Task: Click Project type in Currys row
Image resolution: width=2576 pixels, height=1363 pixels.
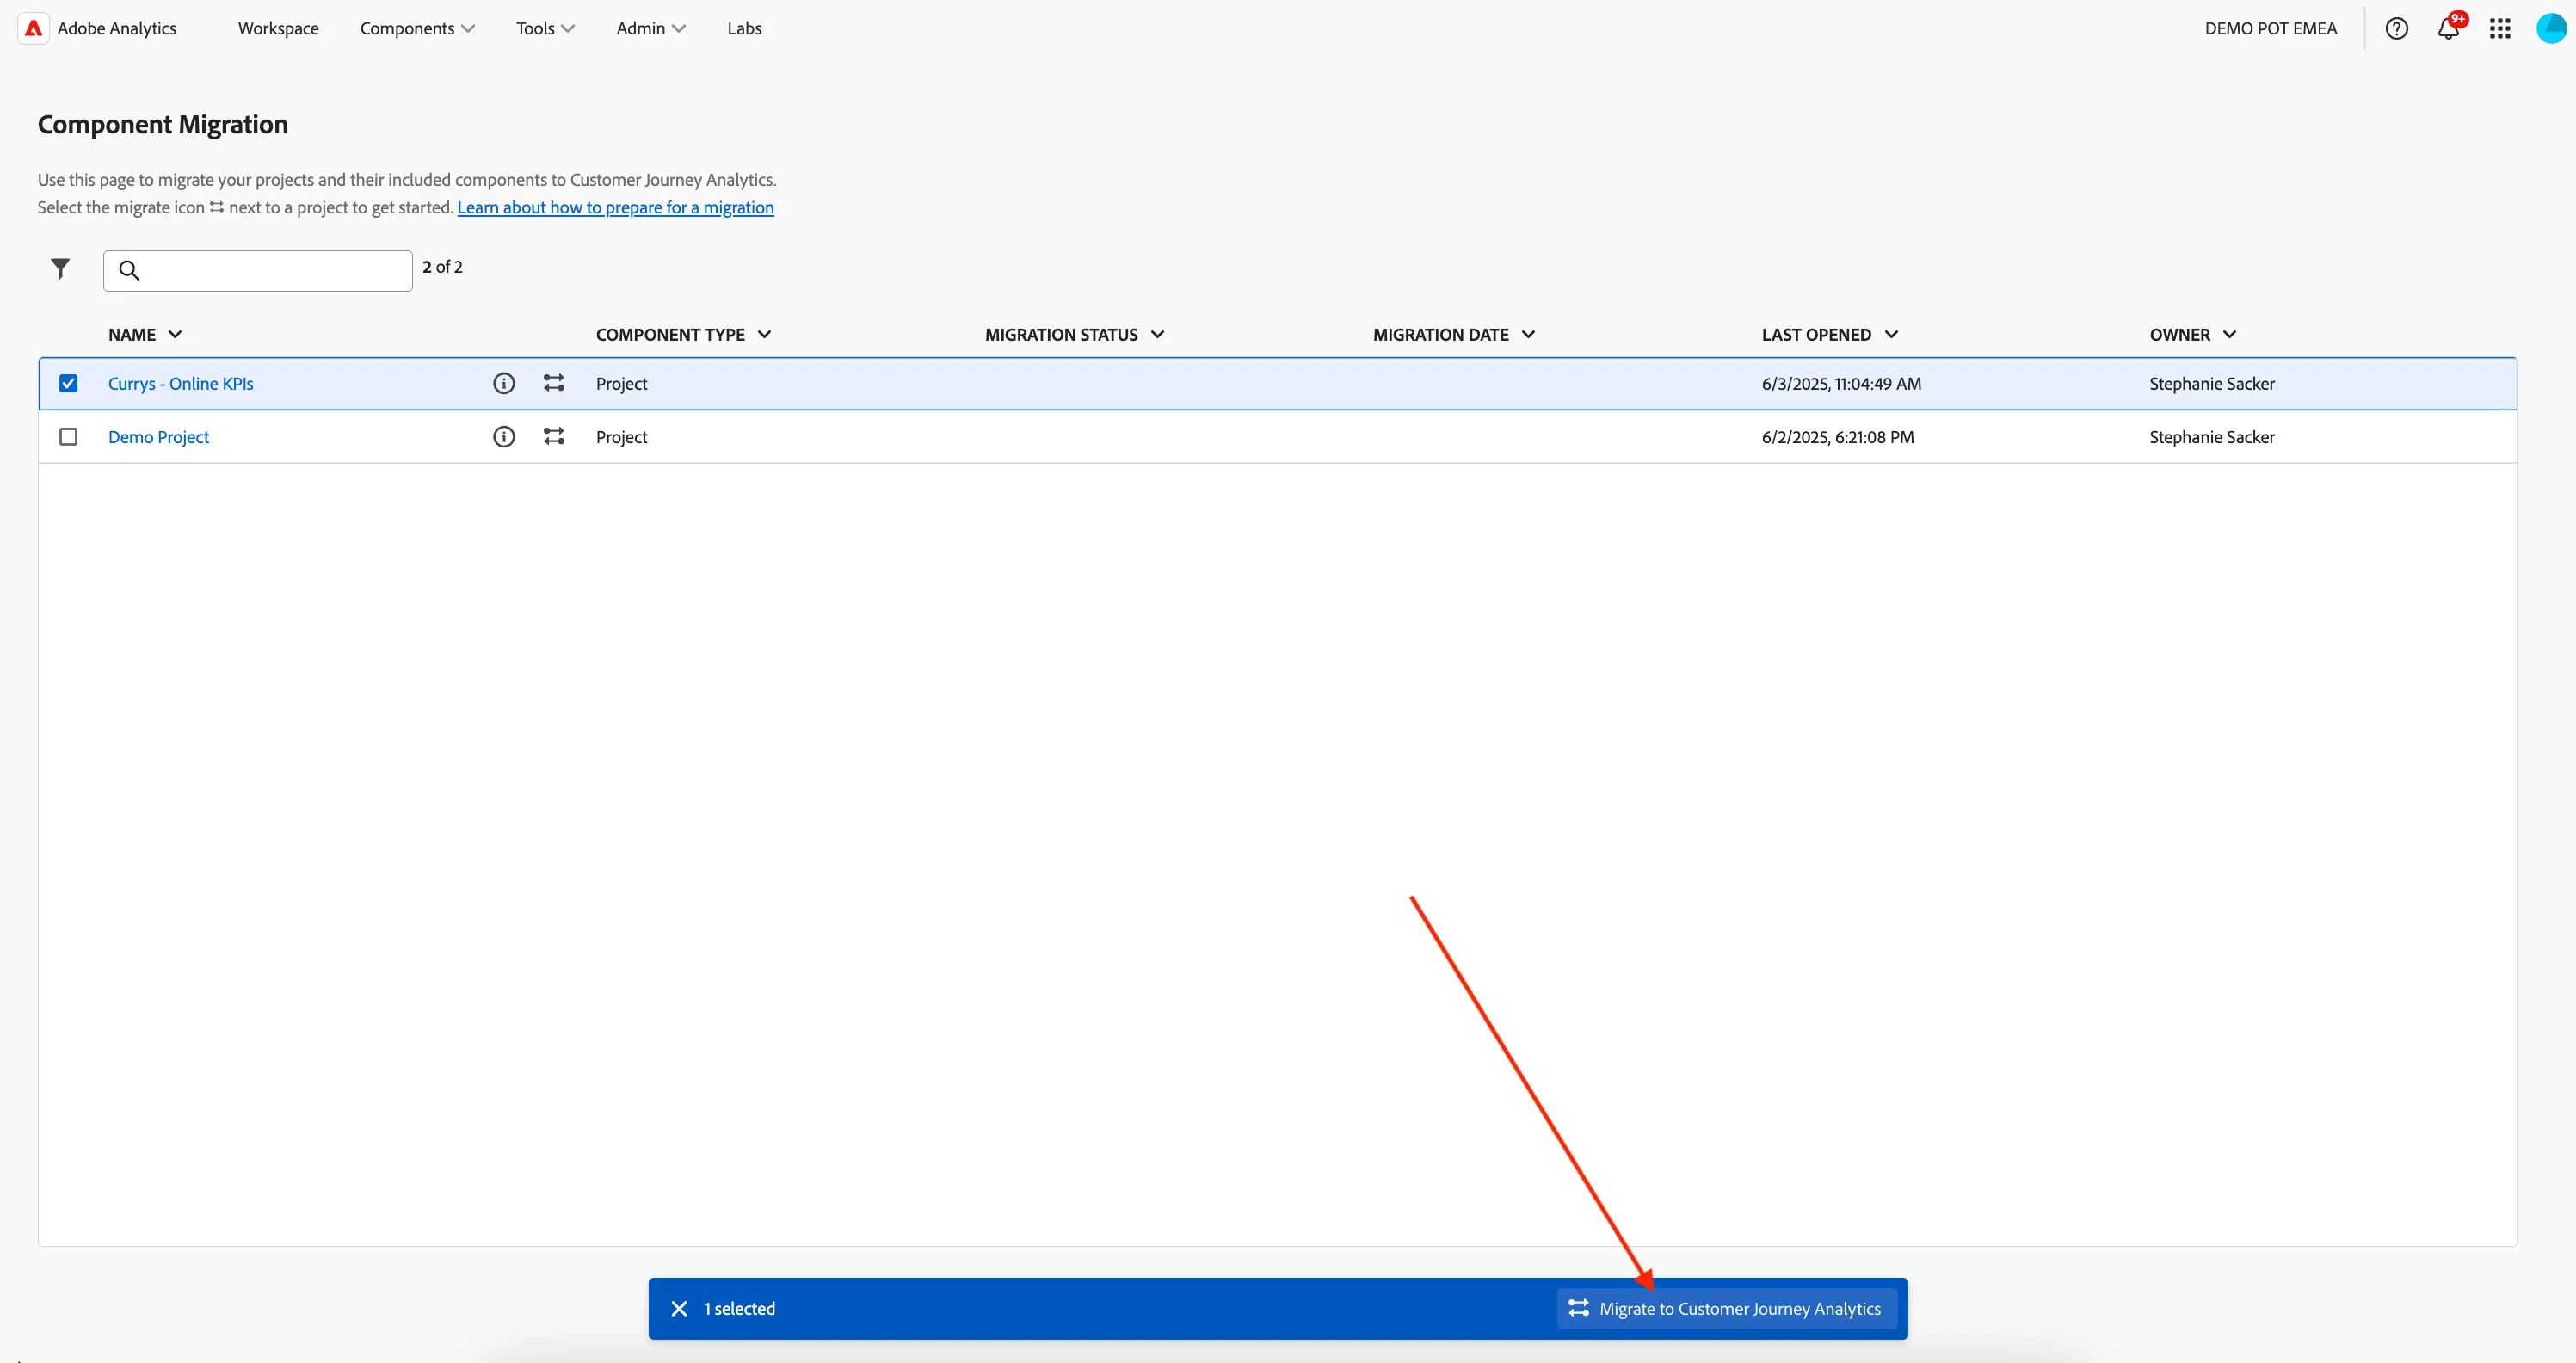Action: tap(621, 383)
